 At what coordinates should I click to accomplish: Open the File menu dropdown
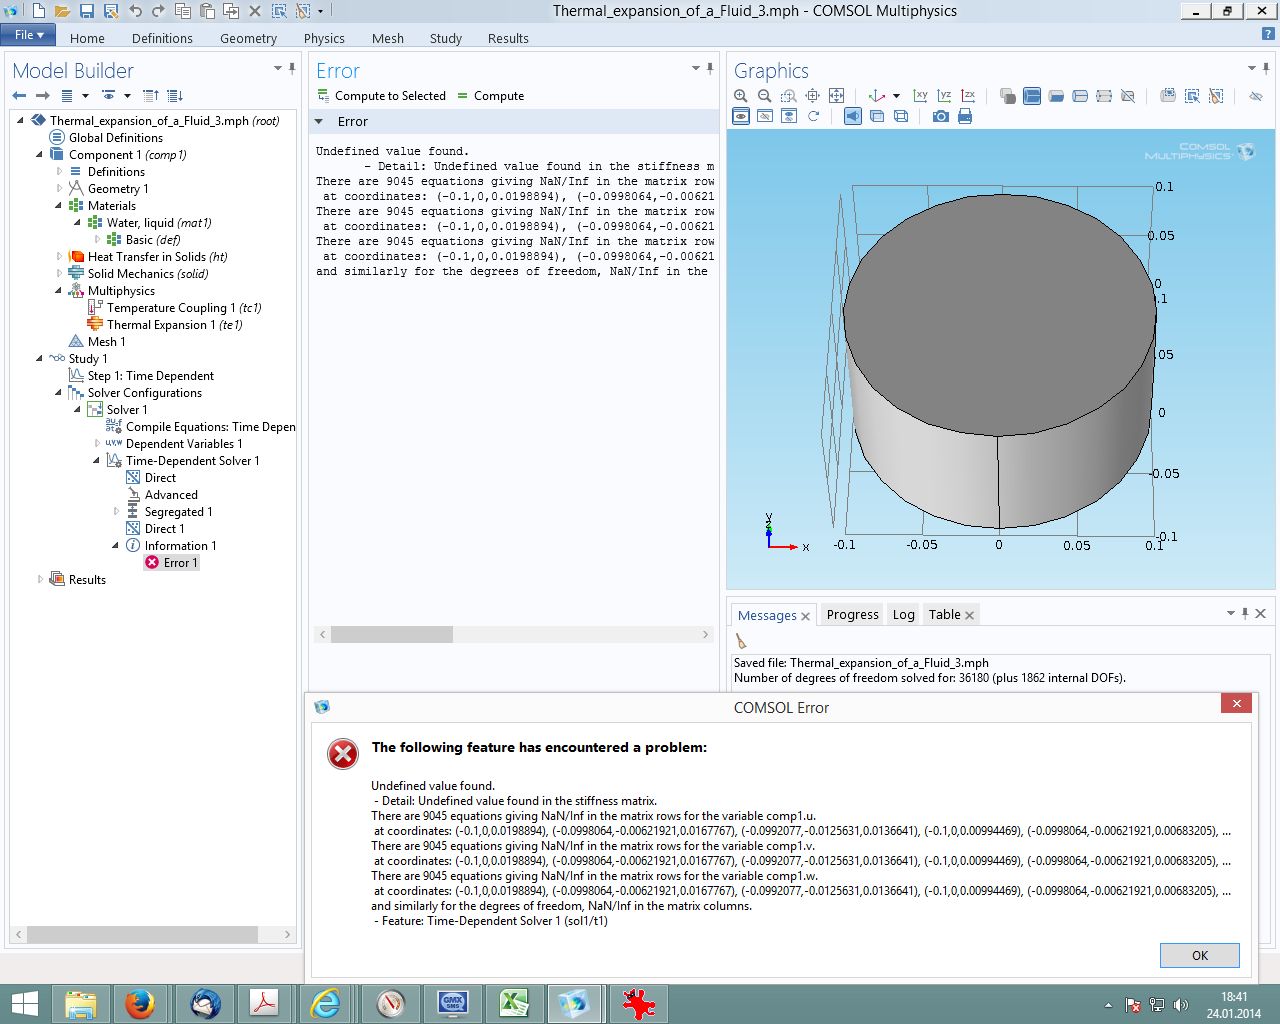29,35
